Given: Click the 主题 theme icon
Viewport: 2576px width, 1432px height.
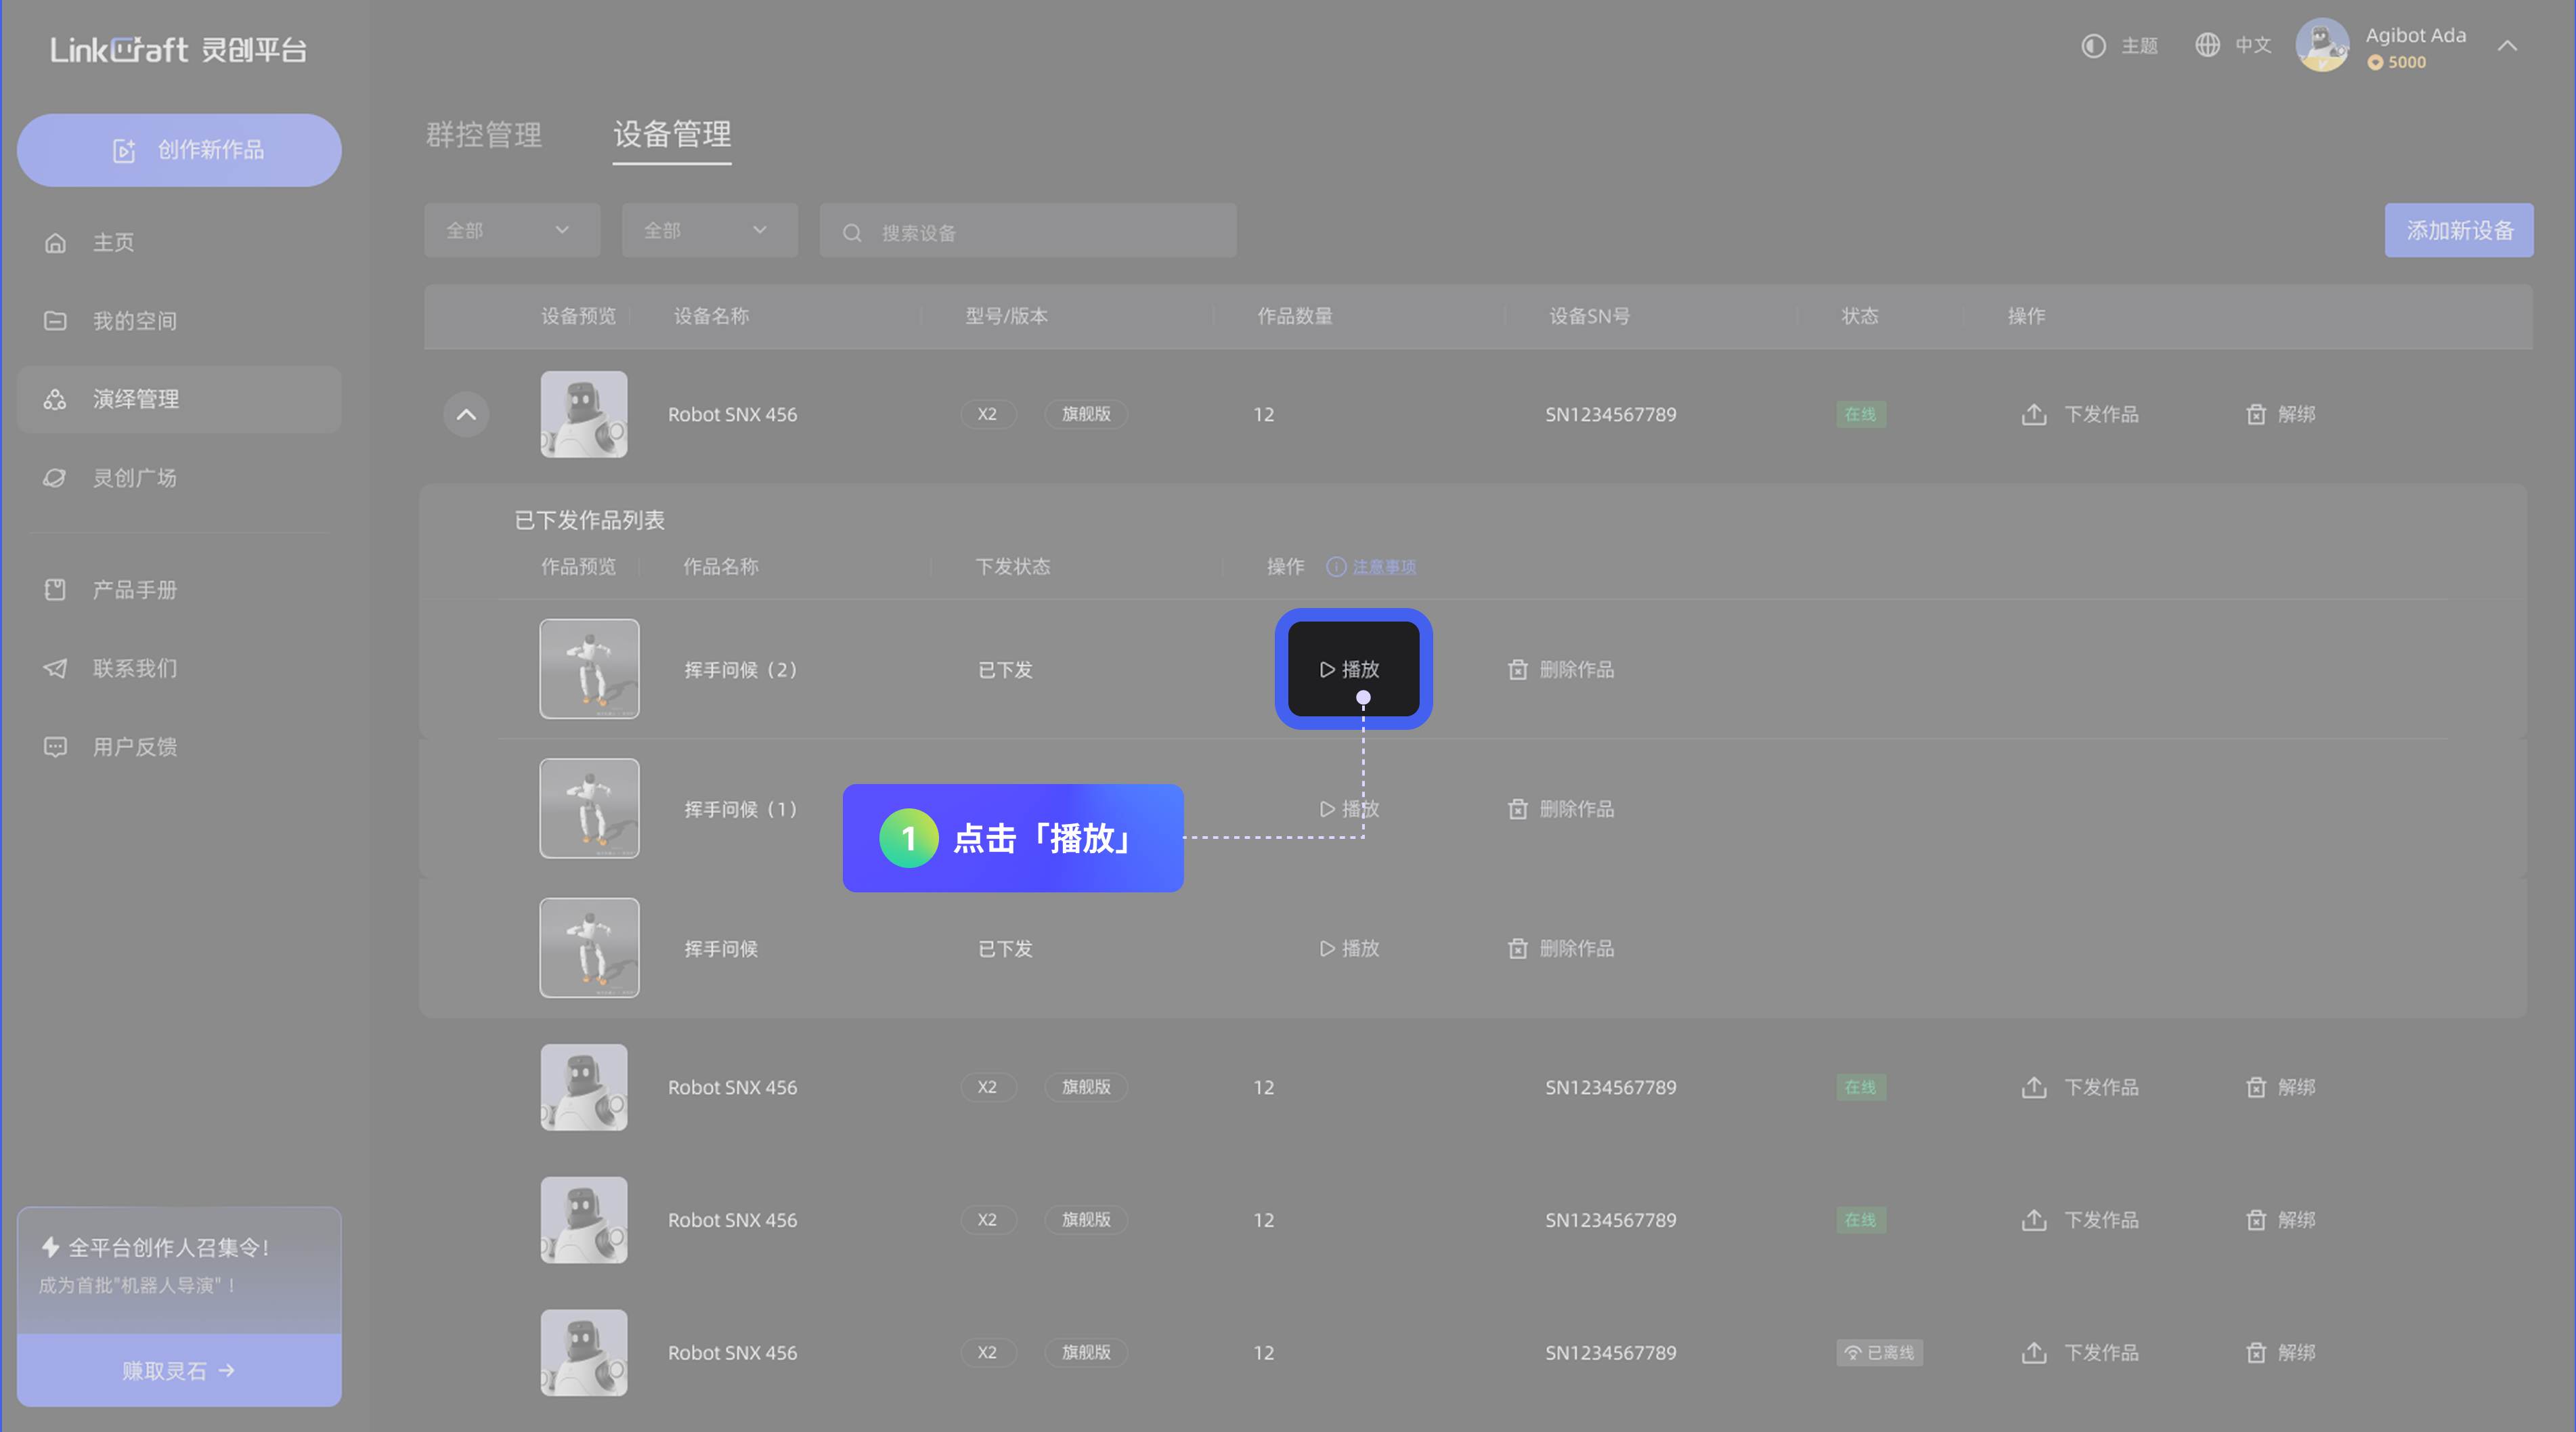Looking at the screenshot, I should coord(2094,46).
